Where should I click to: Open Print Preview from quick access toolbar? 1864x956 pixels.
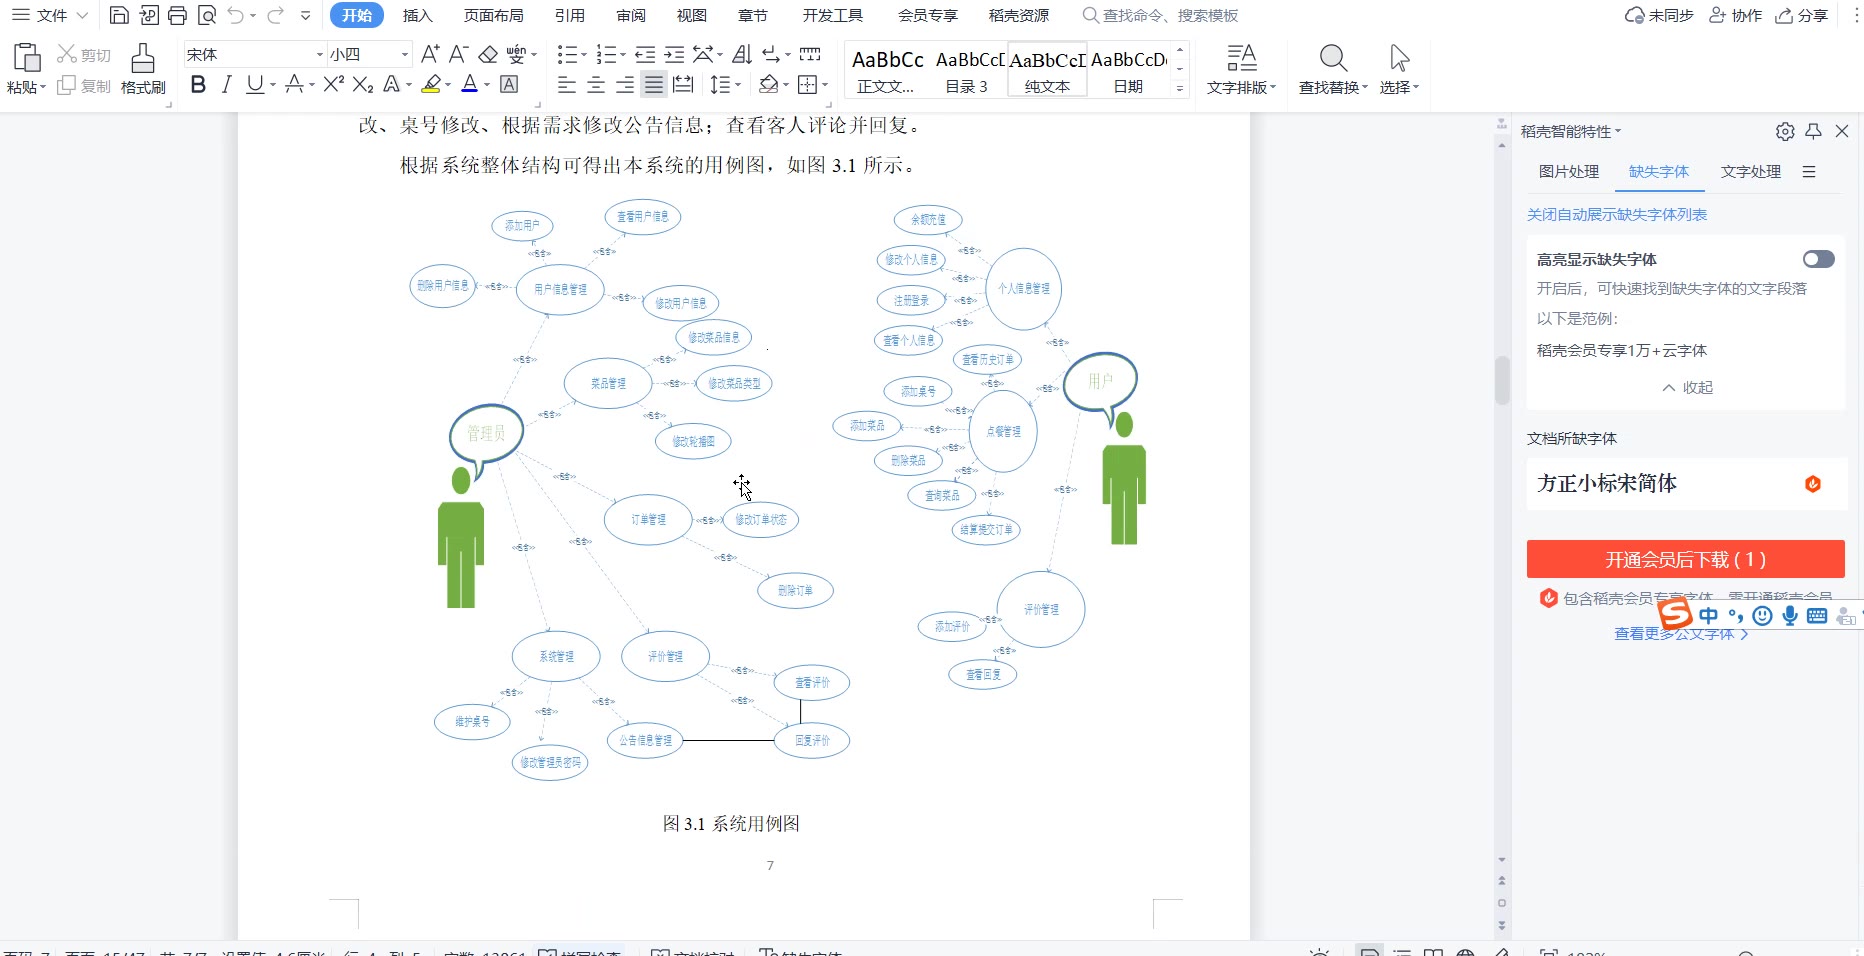coord(207,15)
